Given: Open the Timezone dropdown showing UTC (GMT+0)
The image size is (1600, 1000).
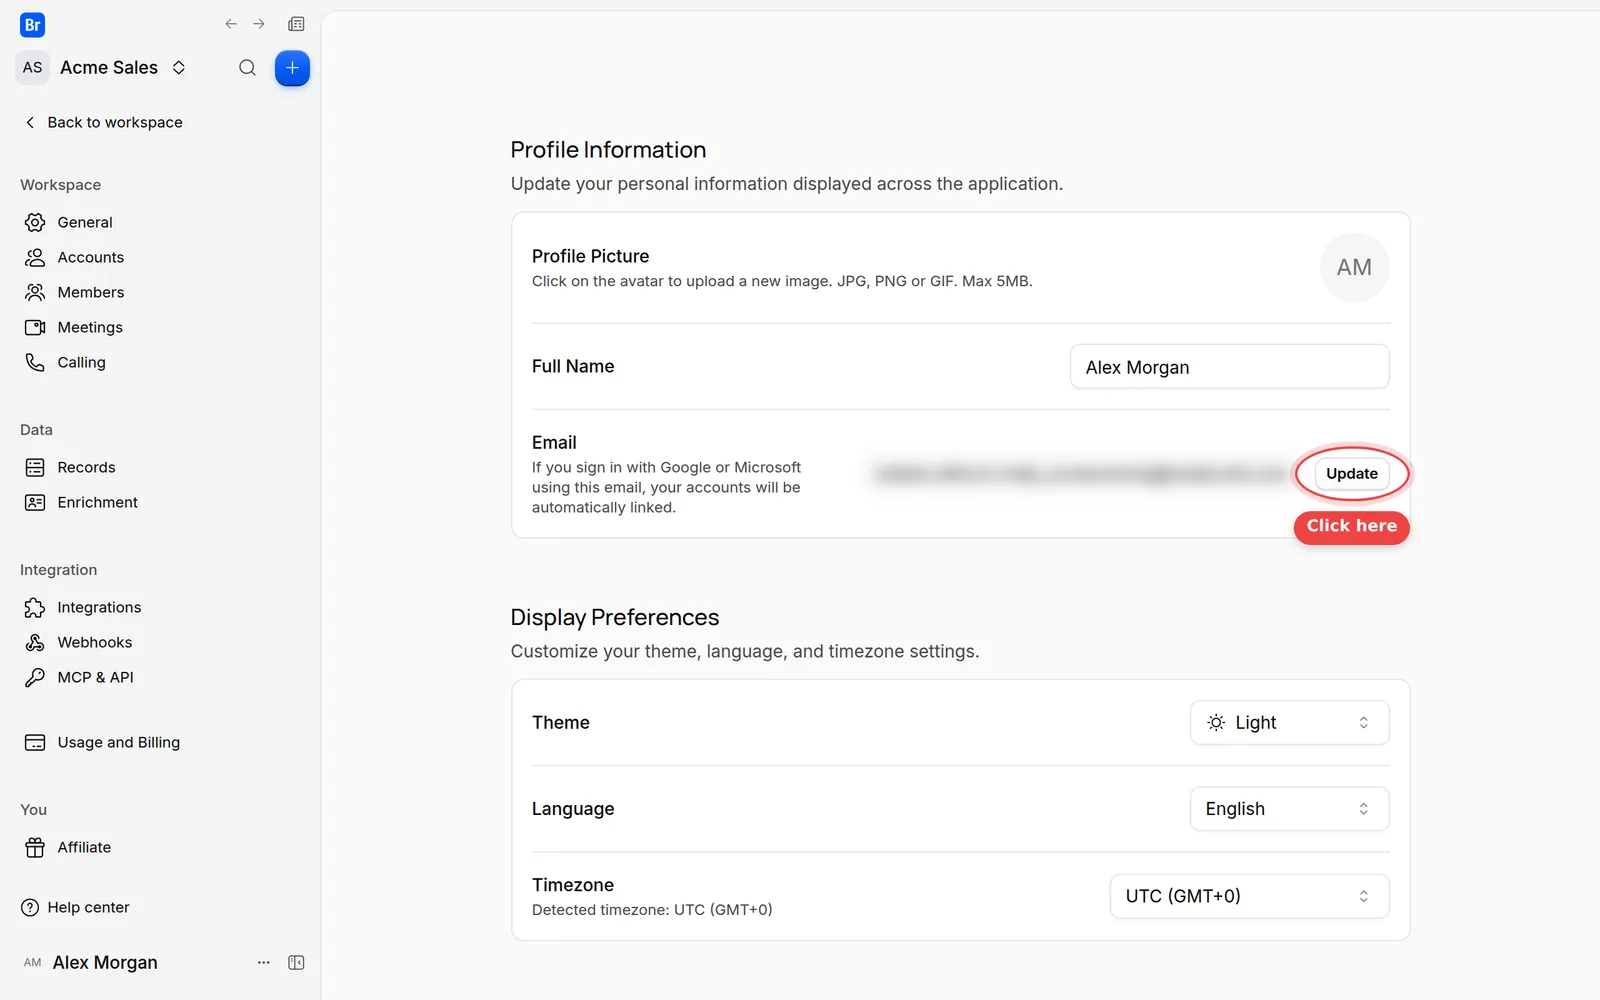Looking at the screenshot, I should click(1249, 896).
